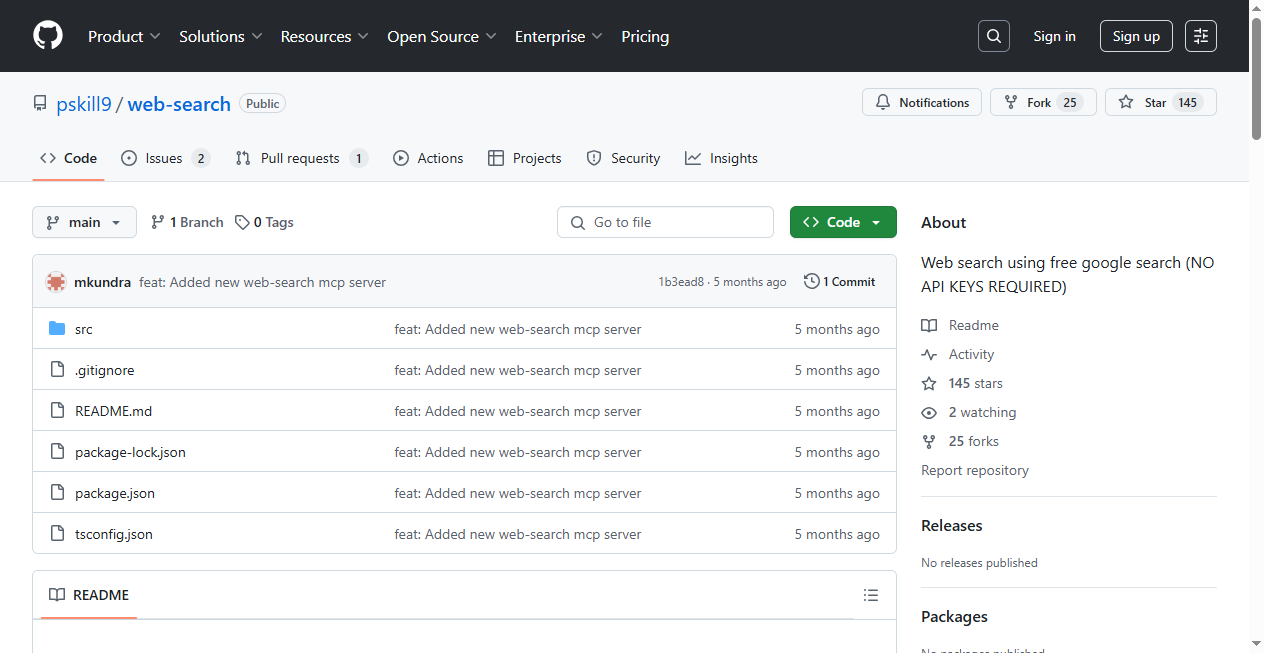Click the commit message in the src row
This screenshot has width=1264, height=653.
point(518,329)
